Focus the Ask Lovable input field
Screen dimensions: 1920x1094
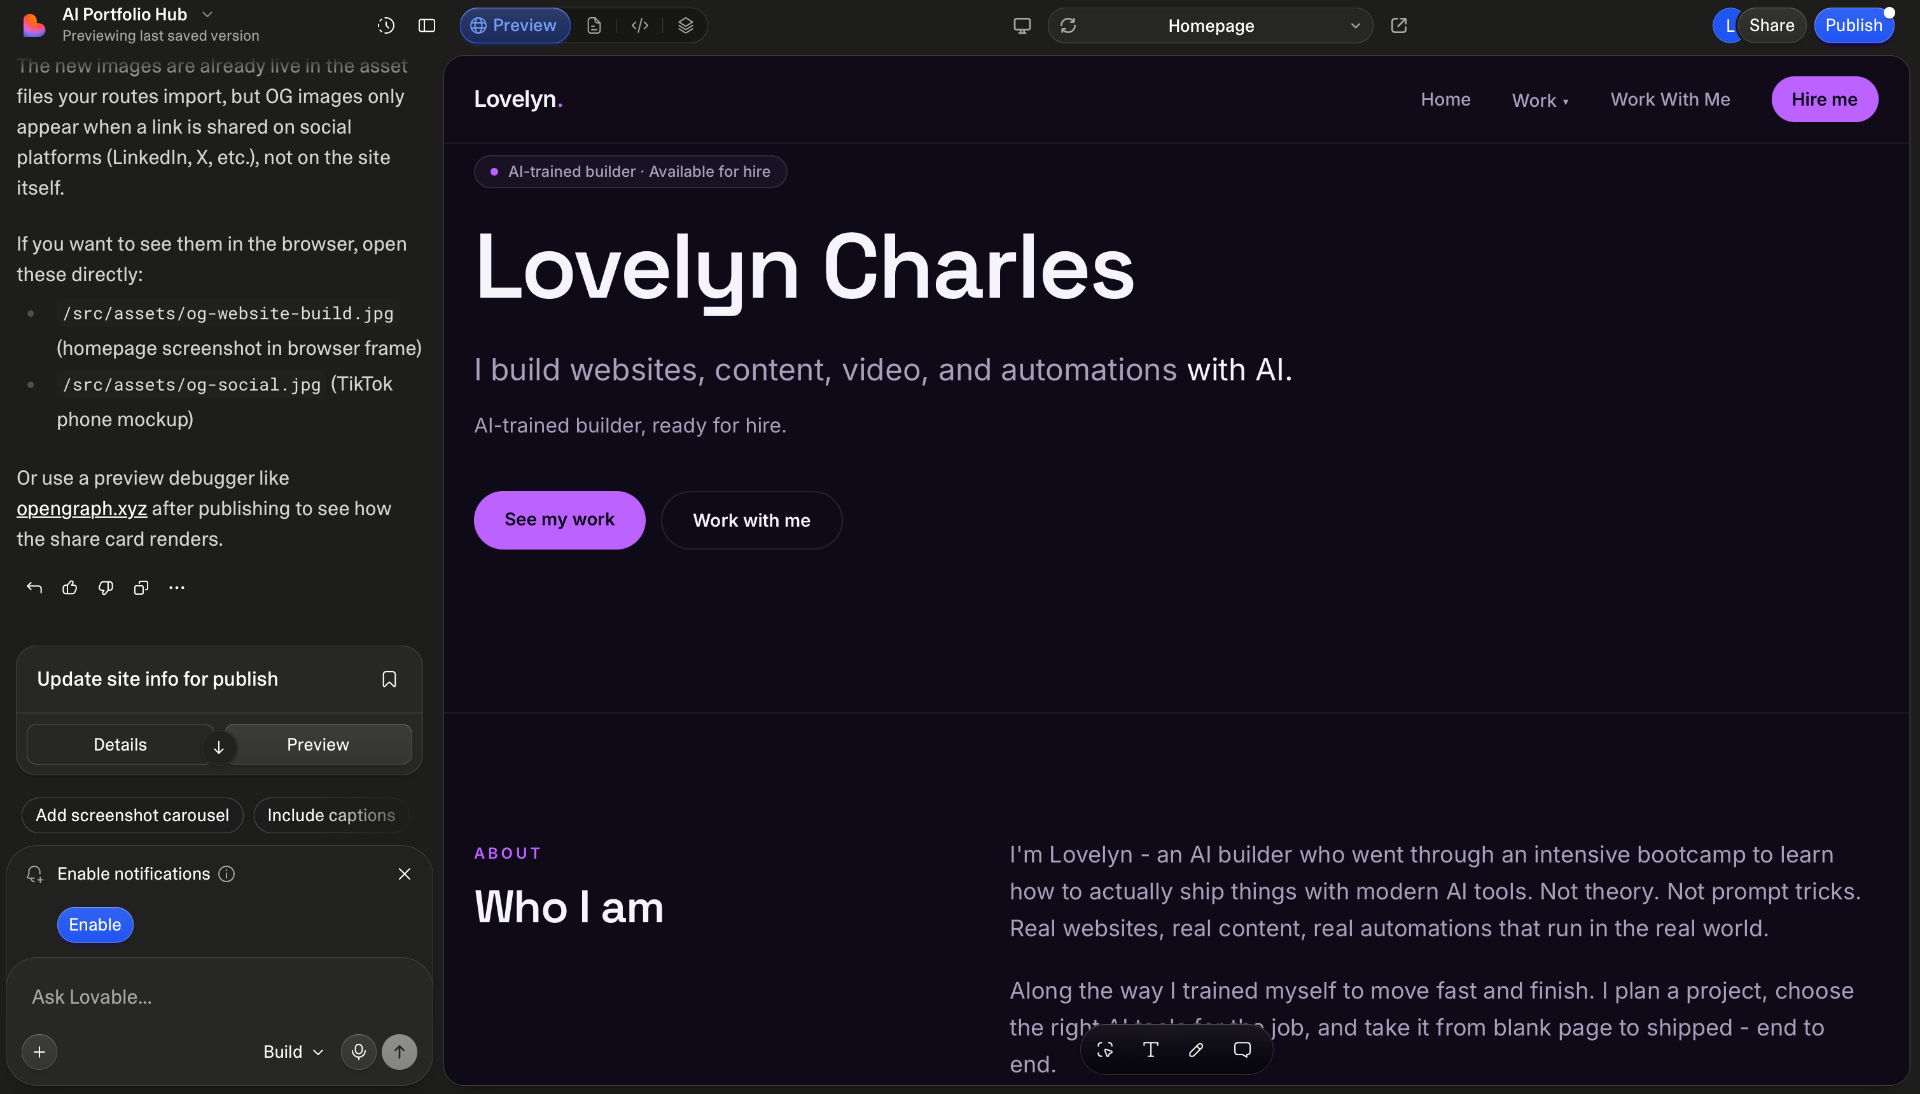click(x=220, y=997)
